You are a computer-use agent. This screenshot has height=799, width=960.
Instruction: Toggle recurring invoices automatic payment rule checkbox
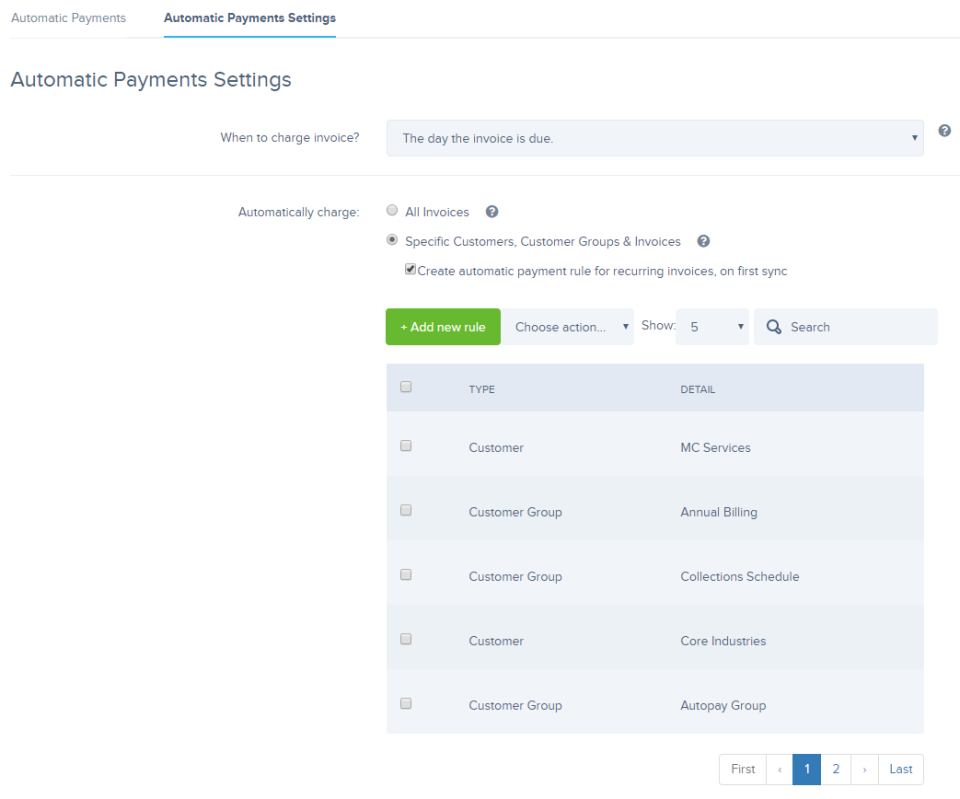pyautogui.click(x=411, y=269)
